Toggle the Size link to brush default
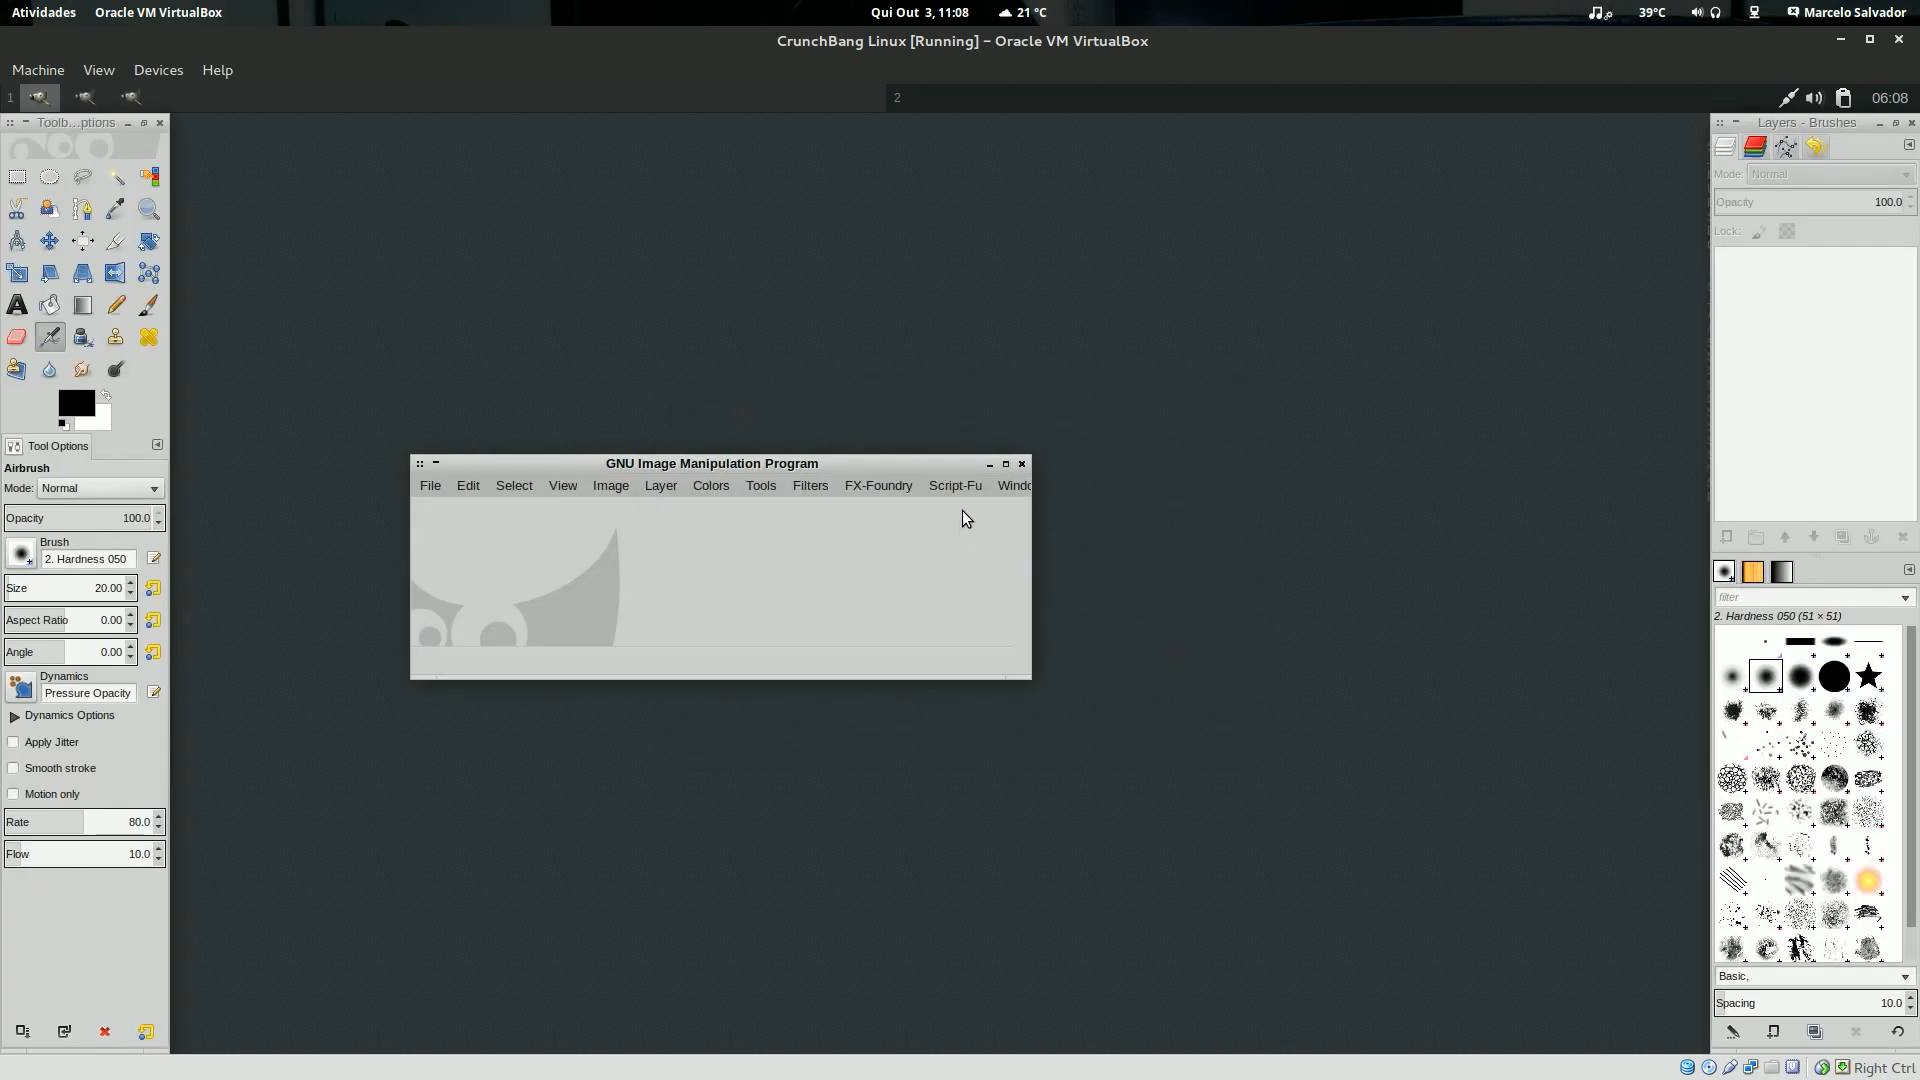The height and width of the screenshot is (1080, 1920). click(x=153, y=588)
